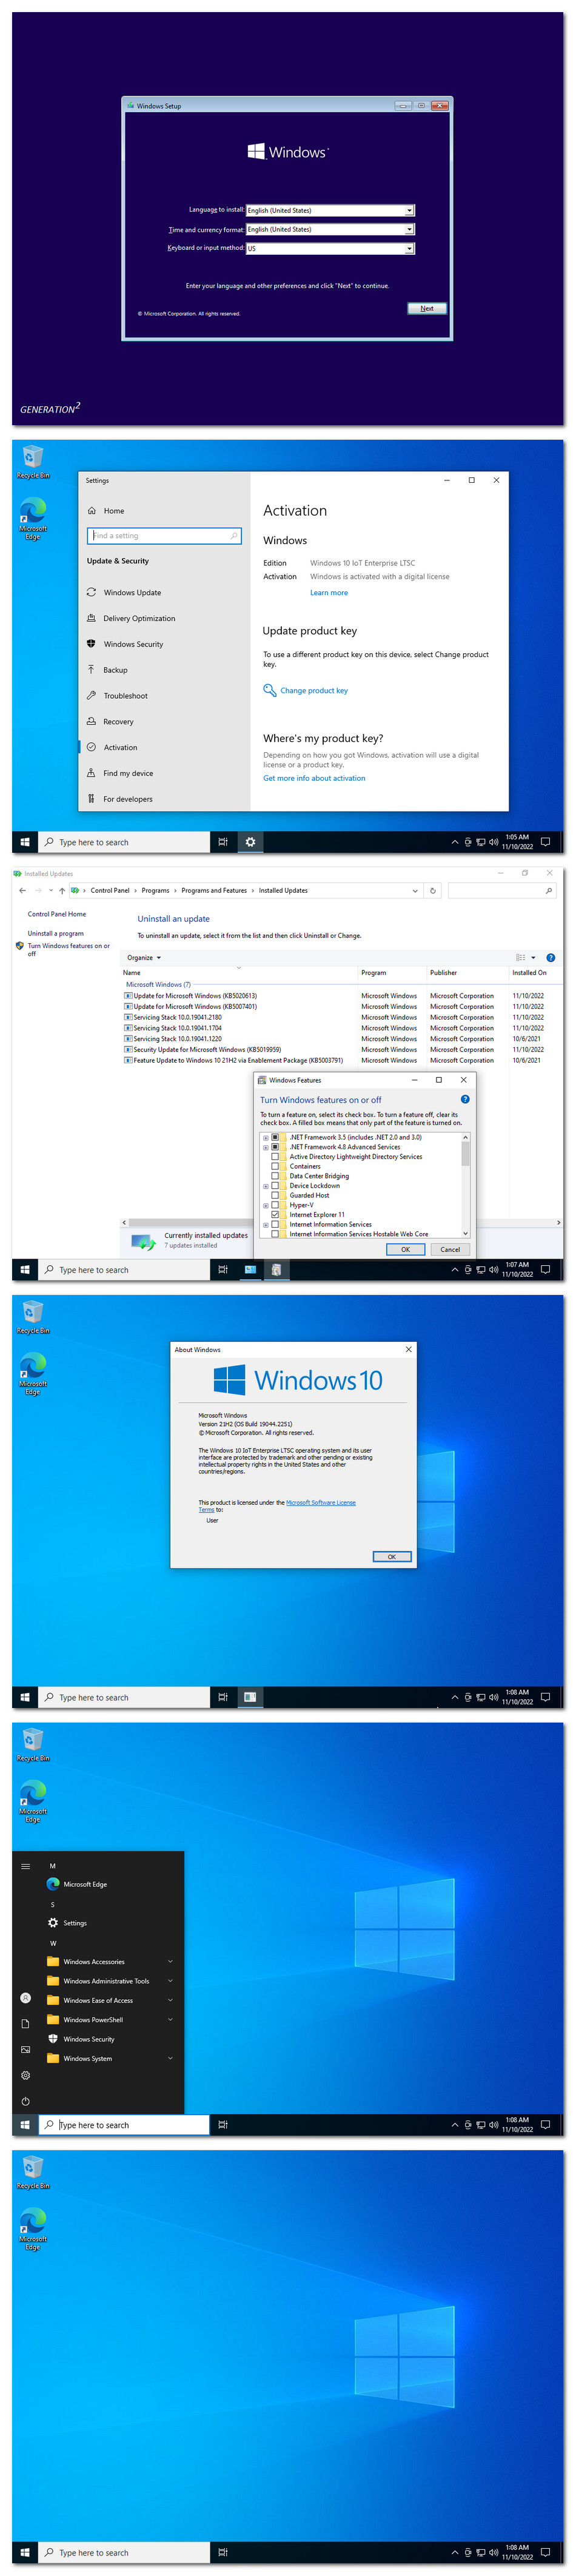Select Find my device in Settings

coord(128,773)
